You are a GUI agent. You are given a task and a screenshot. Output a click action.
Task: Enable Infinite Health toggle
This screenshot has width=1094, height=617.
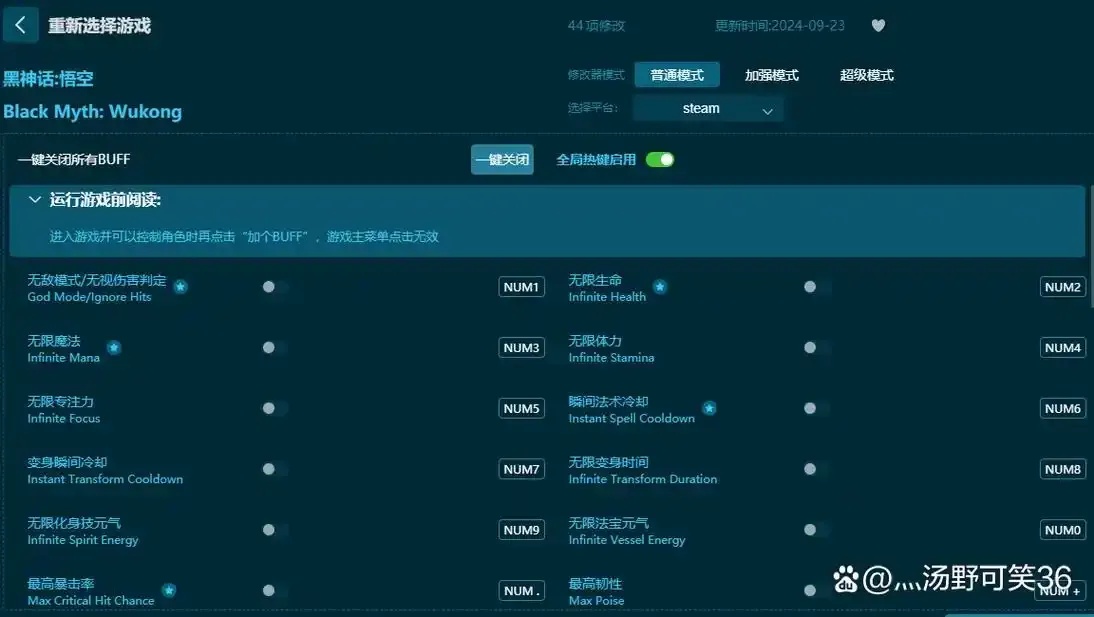(816, 287)
